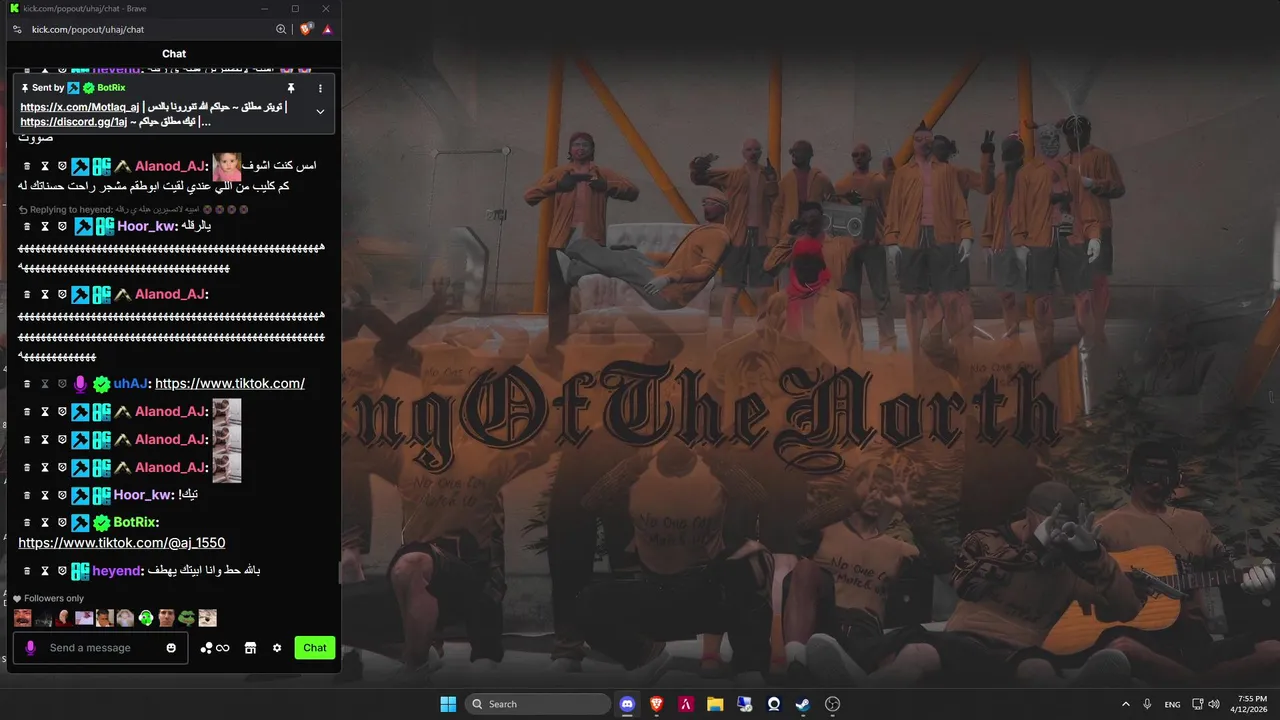This screenshot has width=1280, height=720.
Task: Click the volume speaker icon in system tray
Action: (x=1214, y=704)
